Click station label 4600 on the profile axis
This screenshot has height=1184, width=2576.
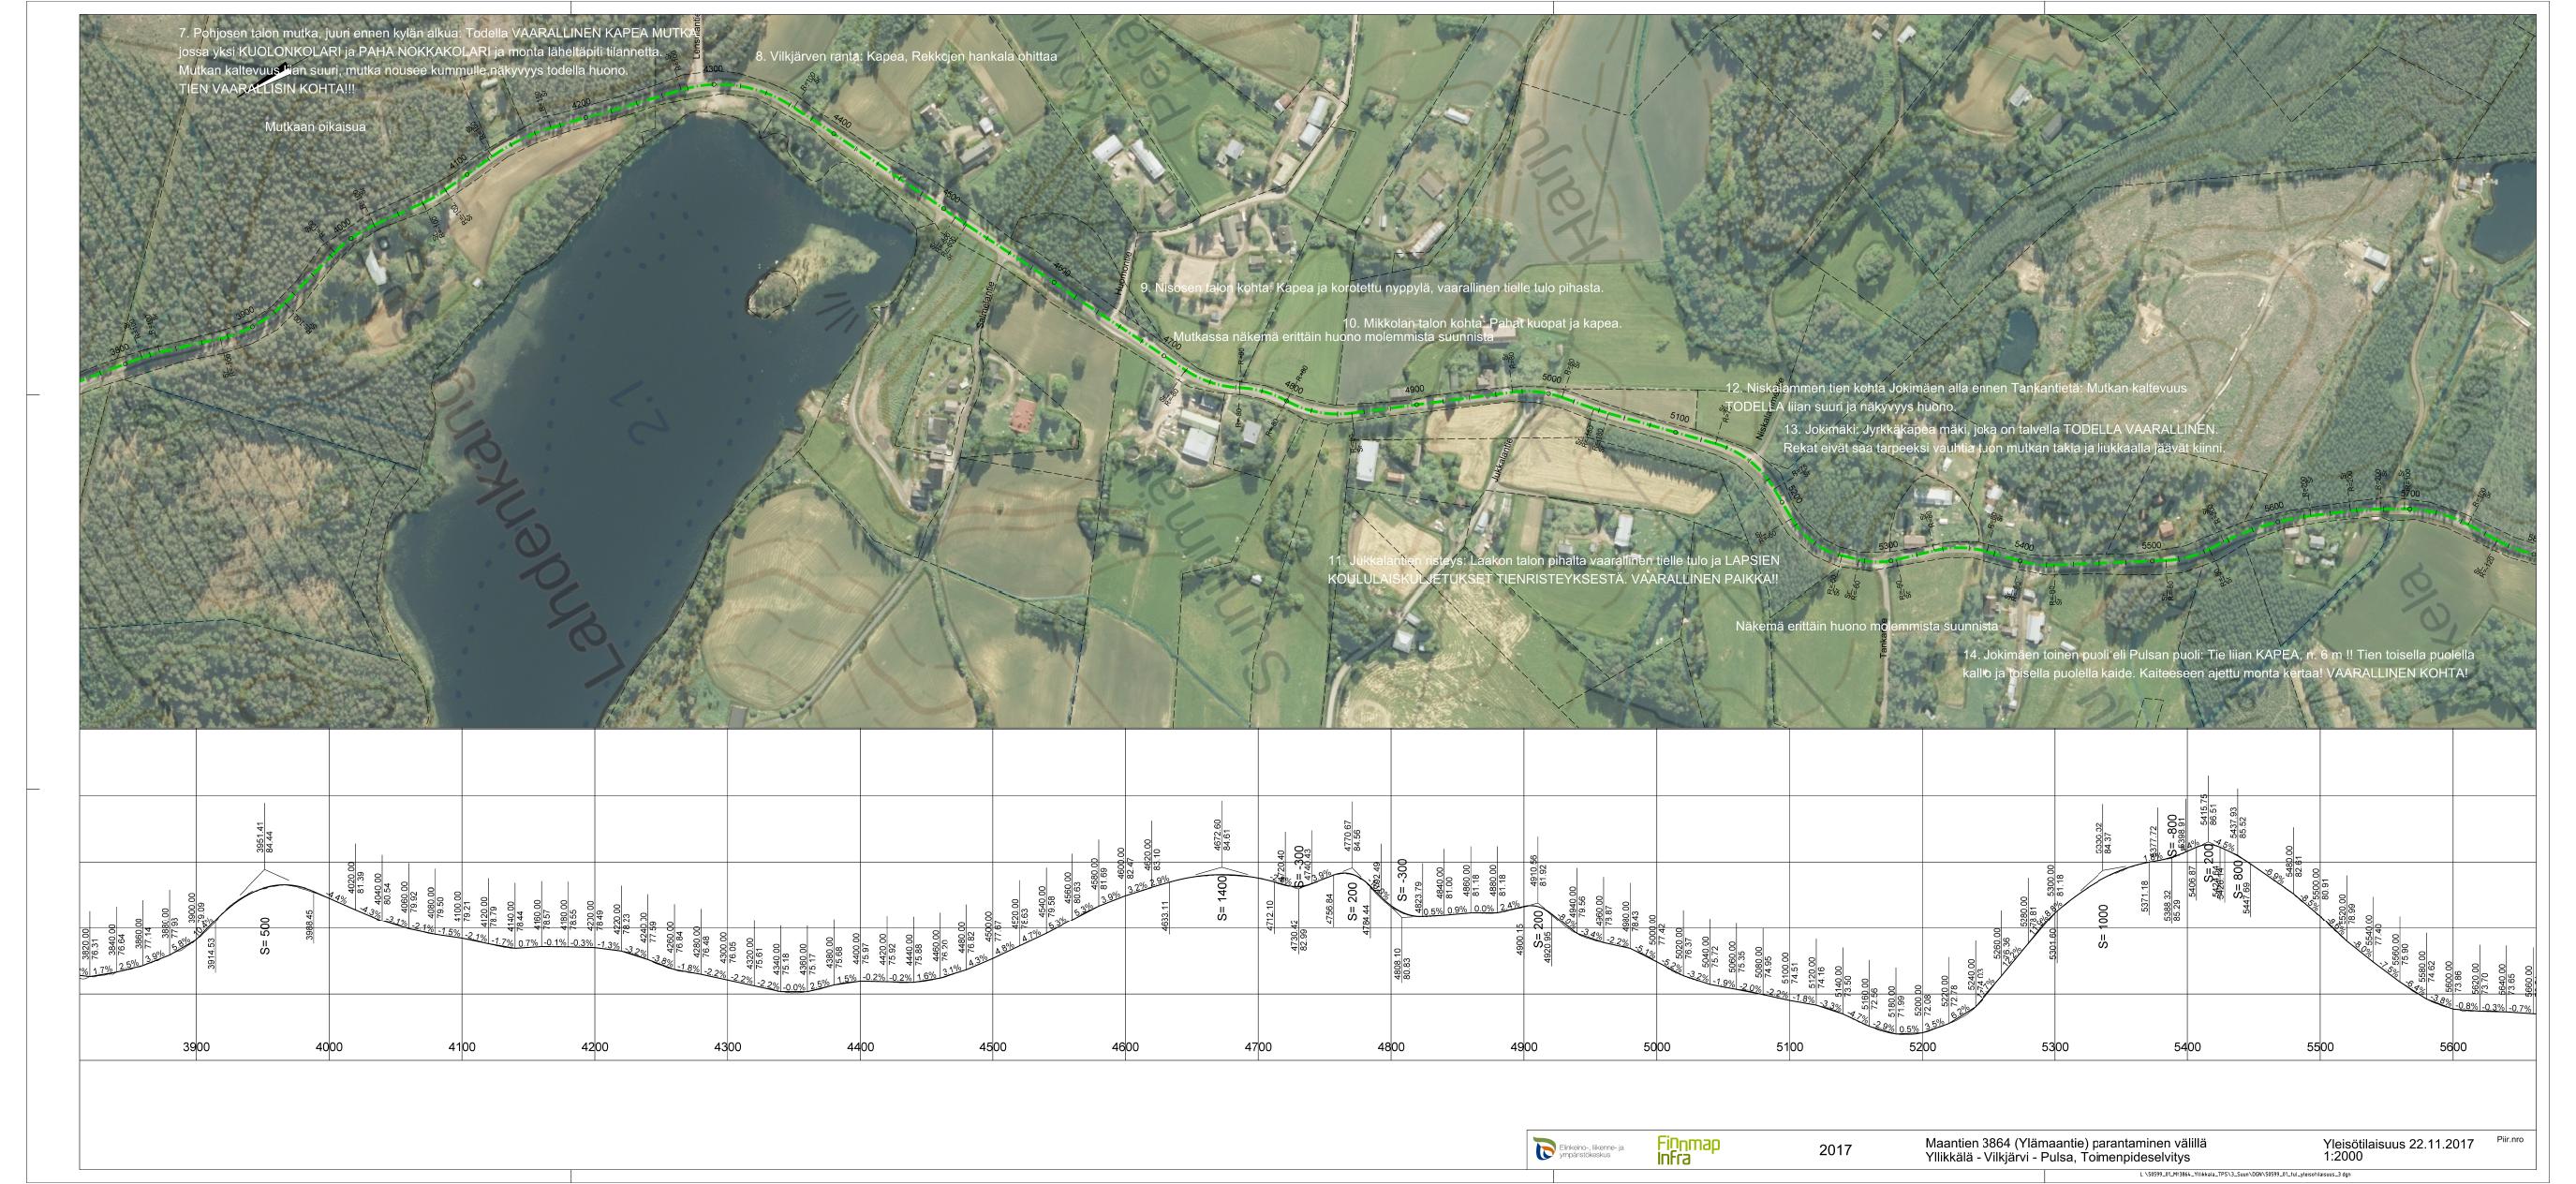[1125, 1047]
